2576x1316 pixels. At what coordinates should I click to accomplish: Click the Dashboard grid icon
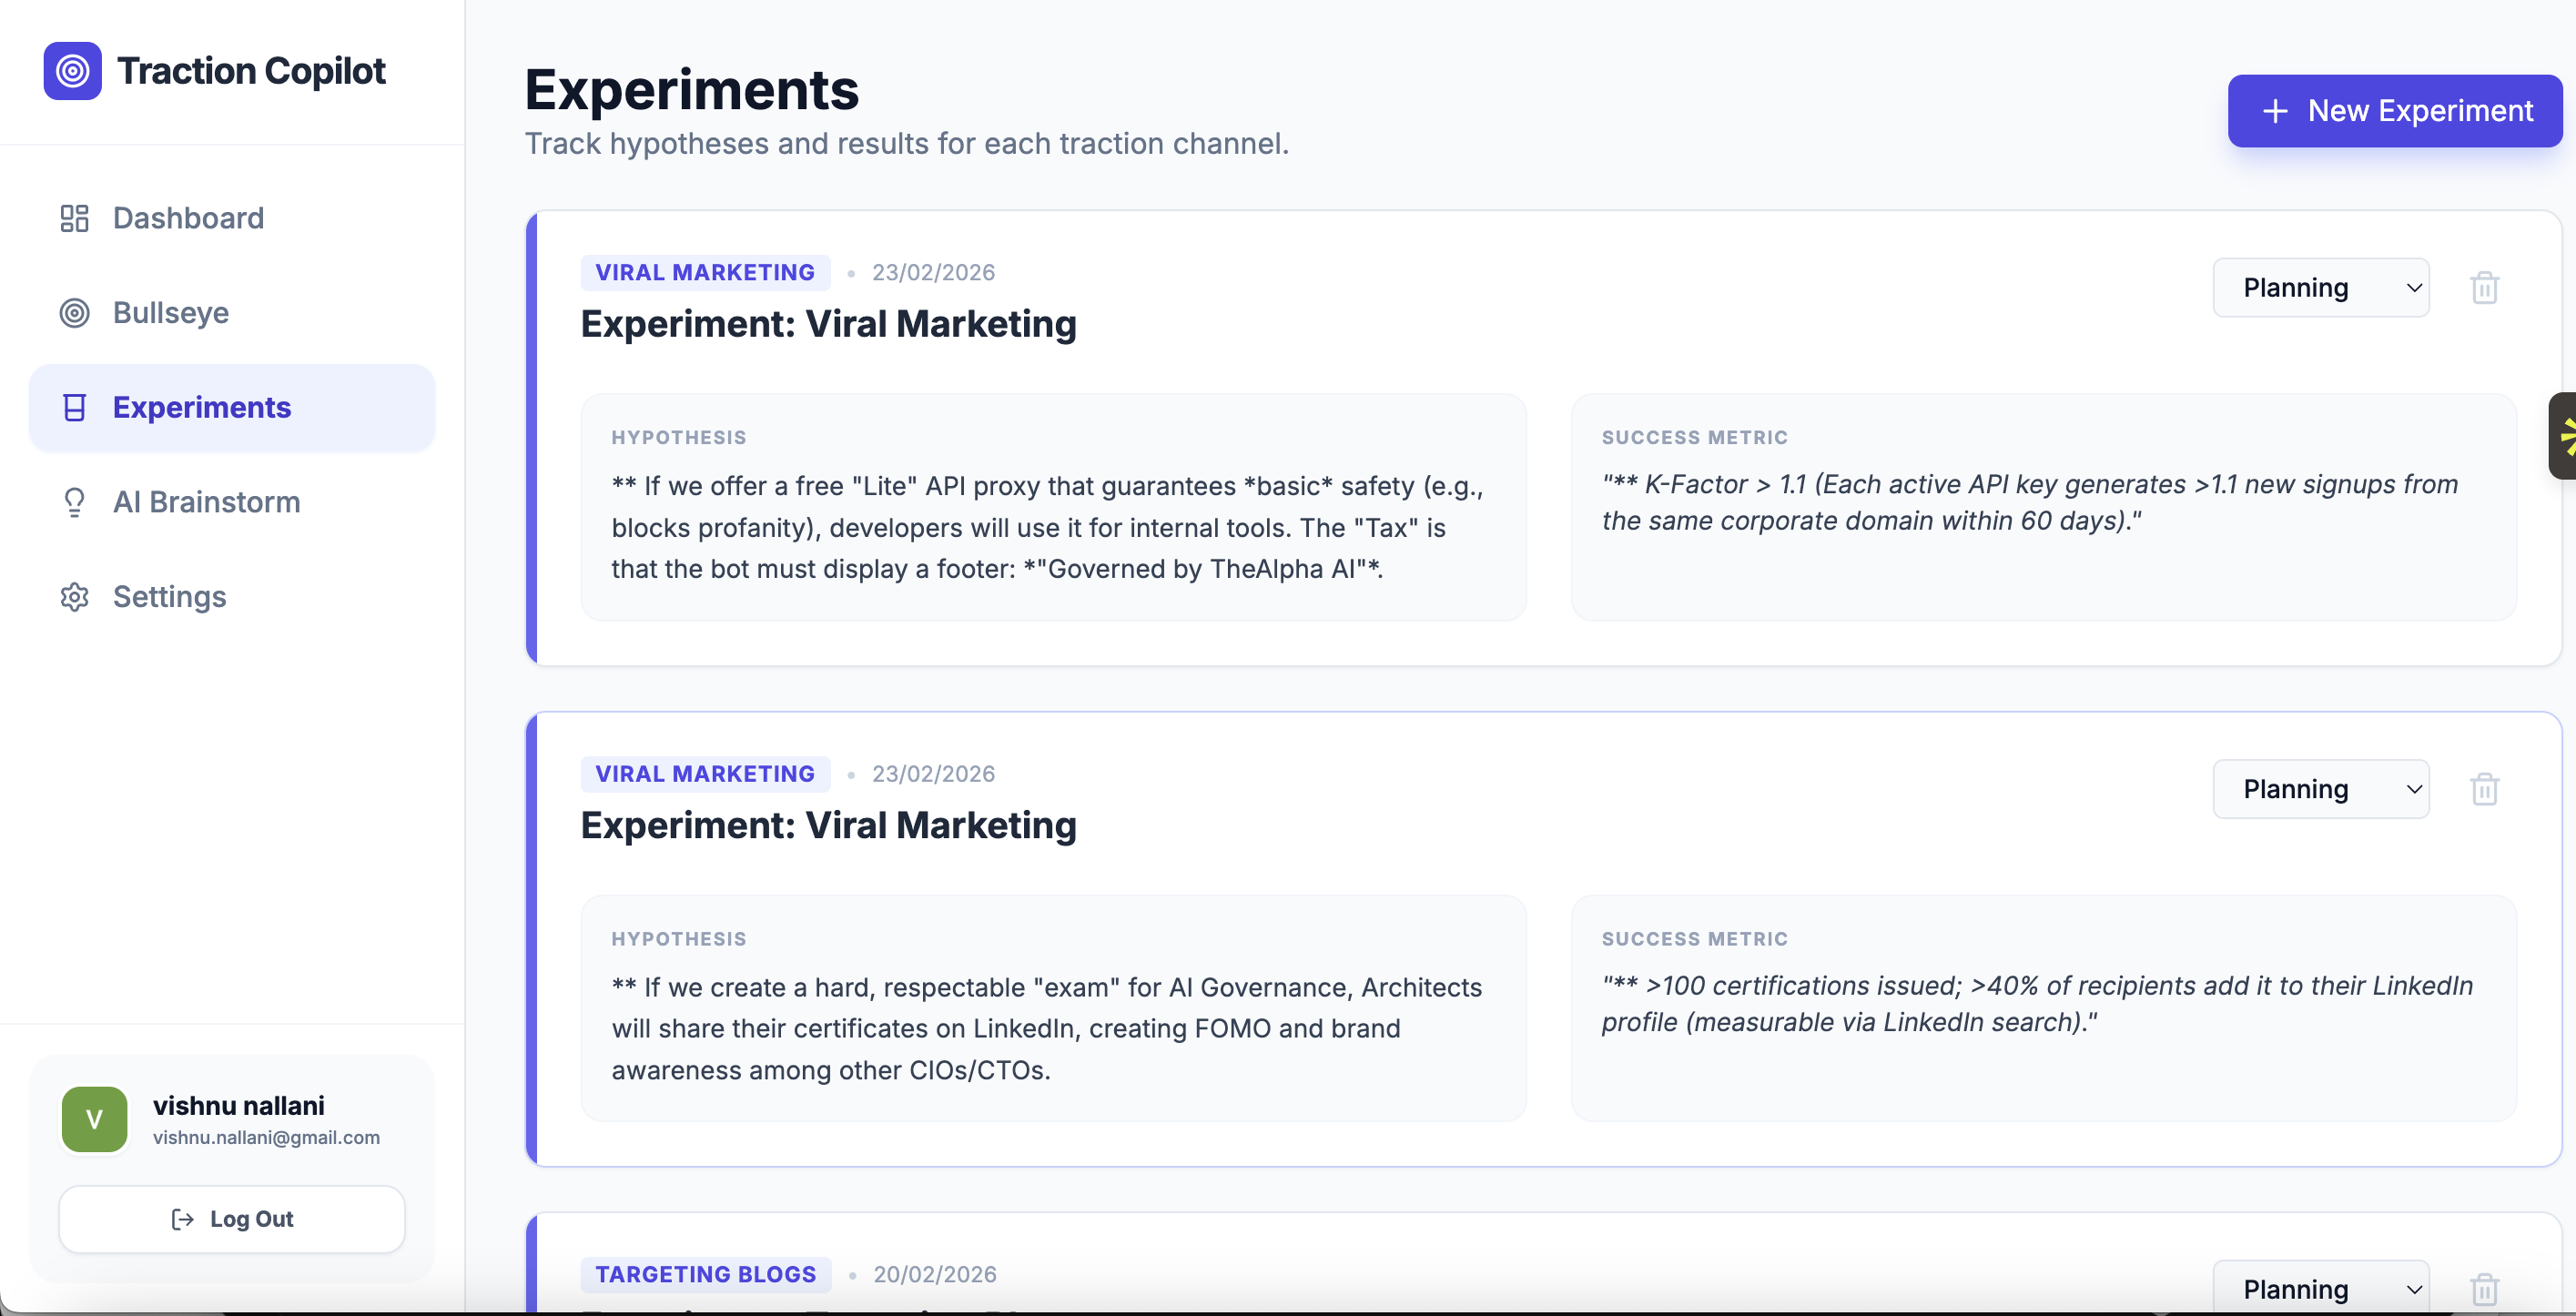pos(74,218)
